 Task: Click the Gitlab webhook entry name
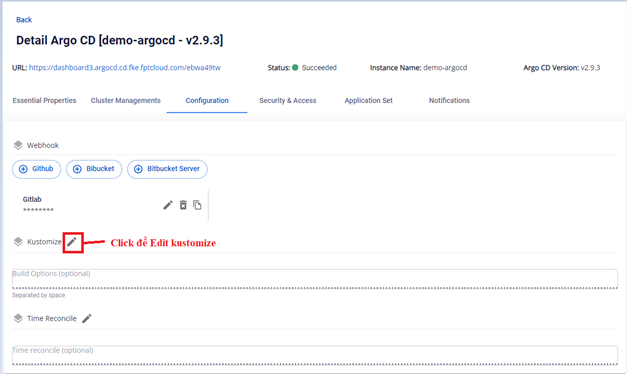32,199
